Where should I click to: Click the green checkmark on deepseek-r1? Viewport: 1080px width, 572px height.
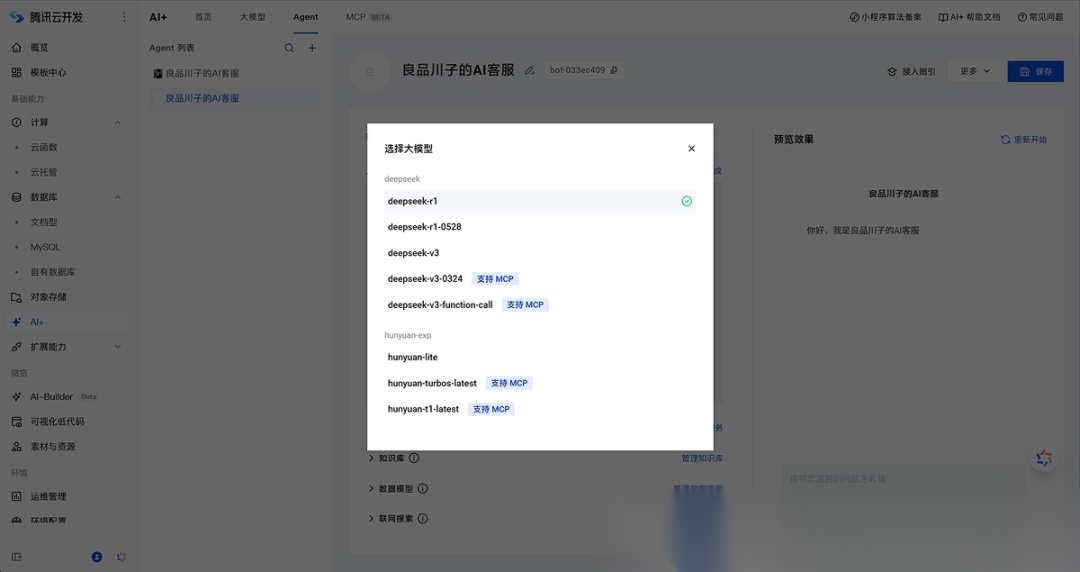click(687, 201)
